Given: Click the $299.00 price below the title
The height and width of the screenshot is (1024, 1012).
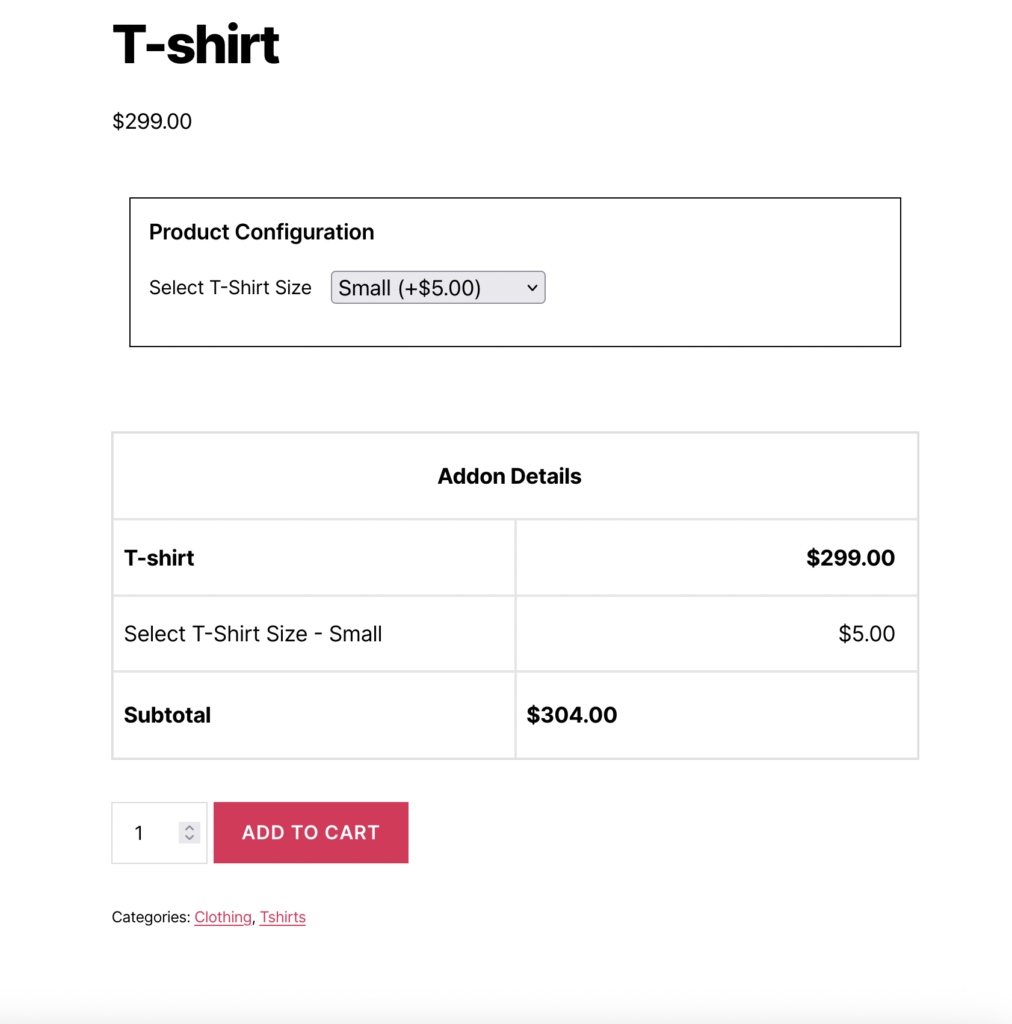Looking at the screenshot, I should point(152,122).
